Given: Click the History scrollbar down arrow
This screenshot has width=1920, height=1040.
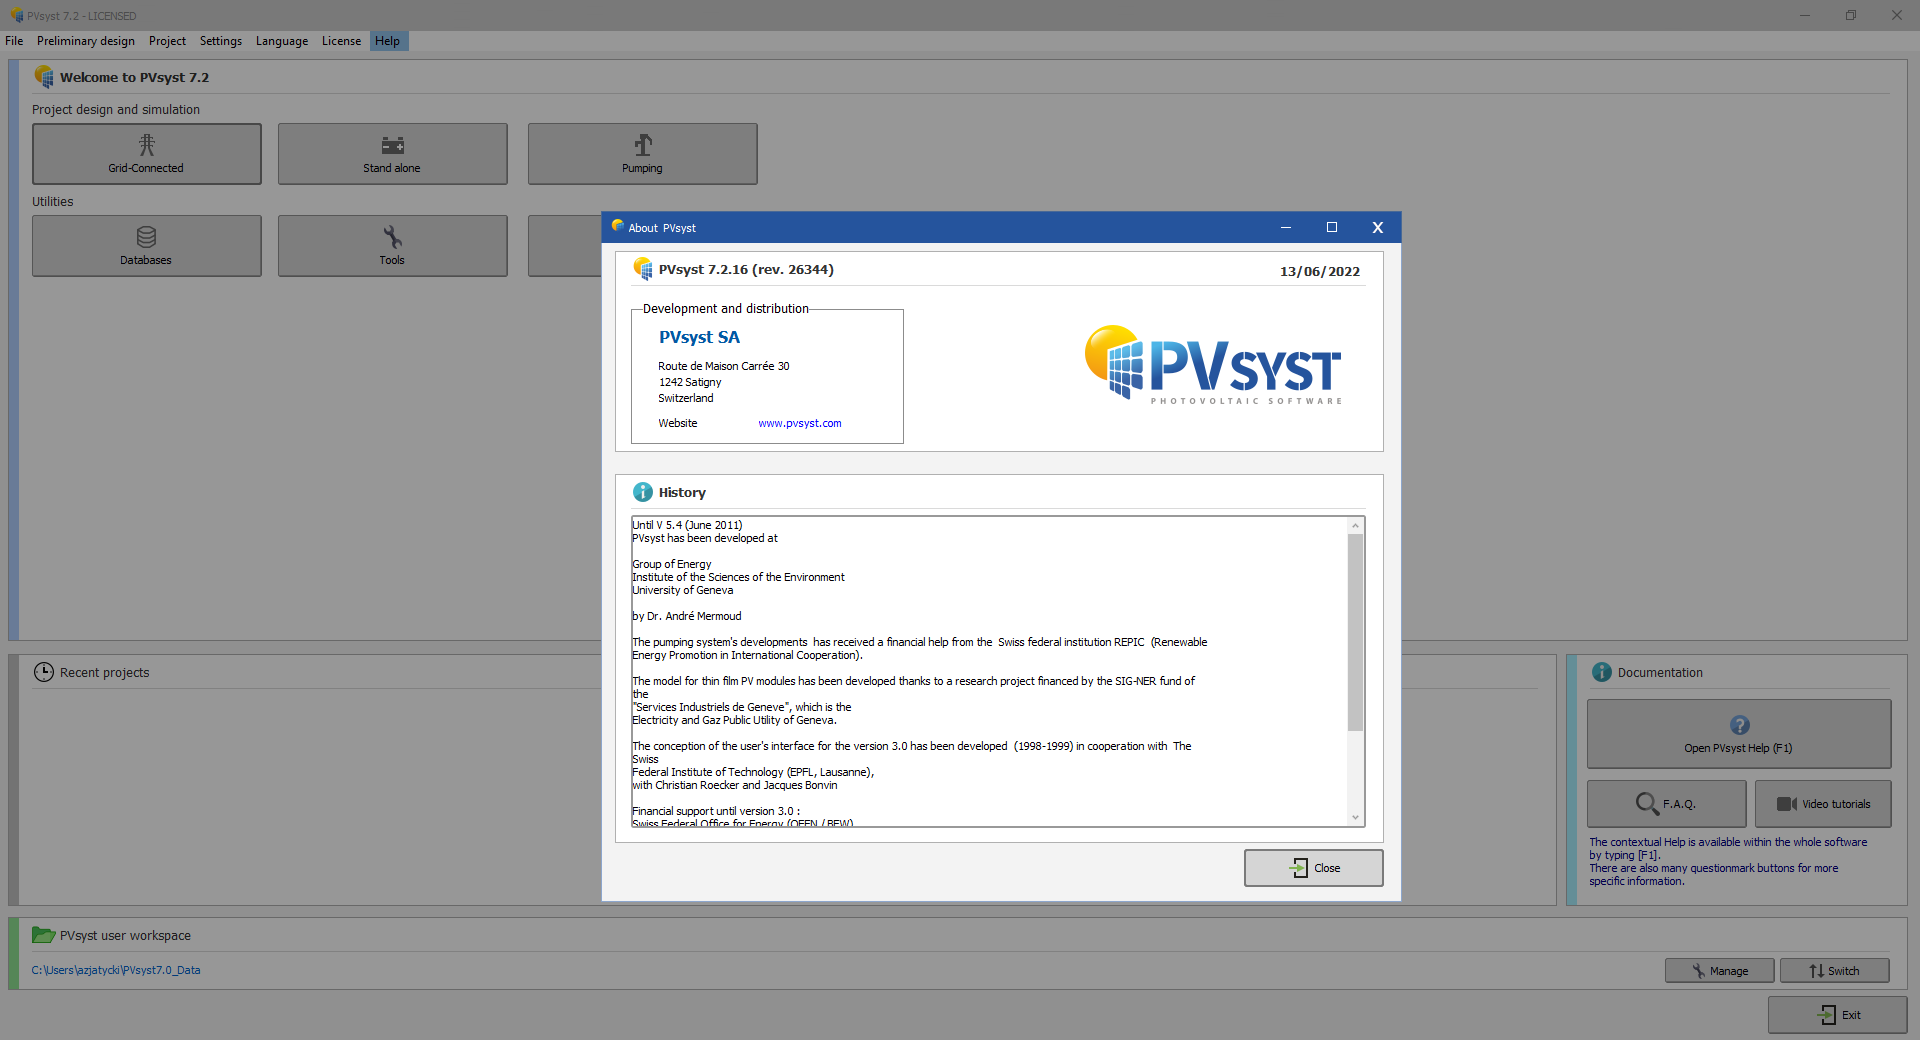Looking at the screenshot, I should [x=1356, y=818].
